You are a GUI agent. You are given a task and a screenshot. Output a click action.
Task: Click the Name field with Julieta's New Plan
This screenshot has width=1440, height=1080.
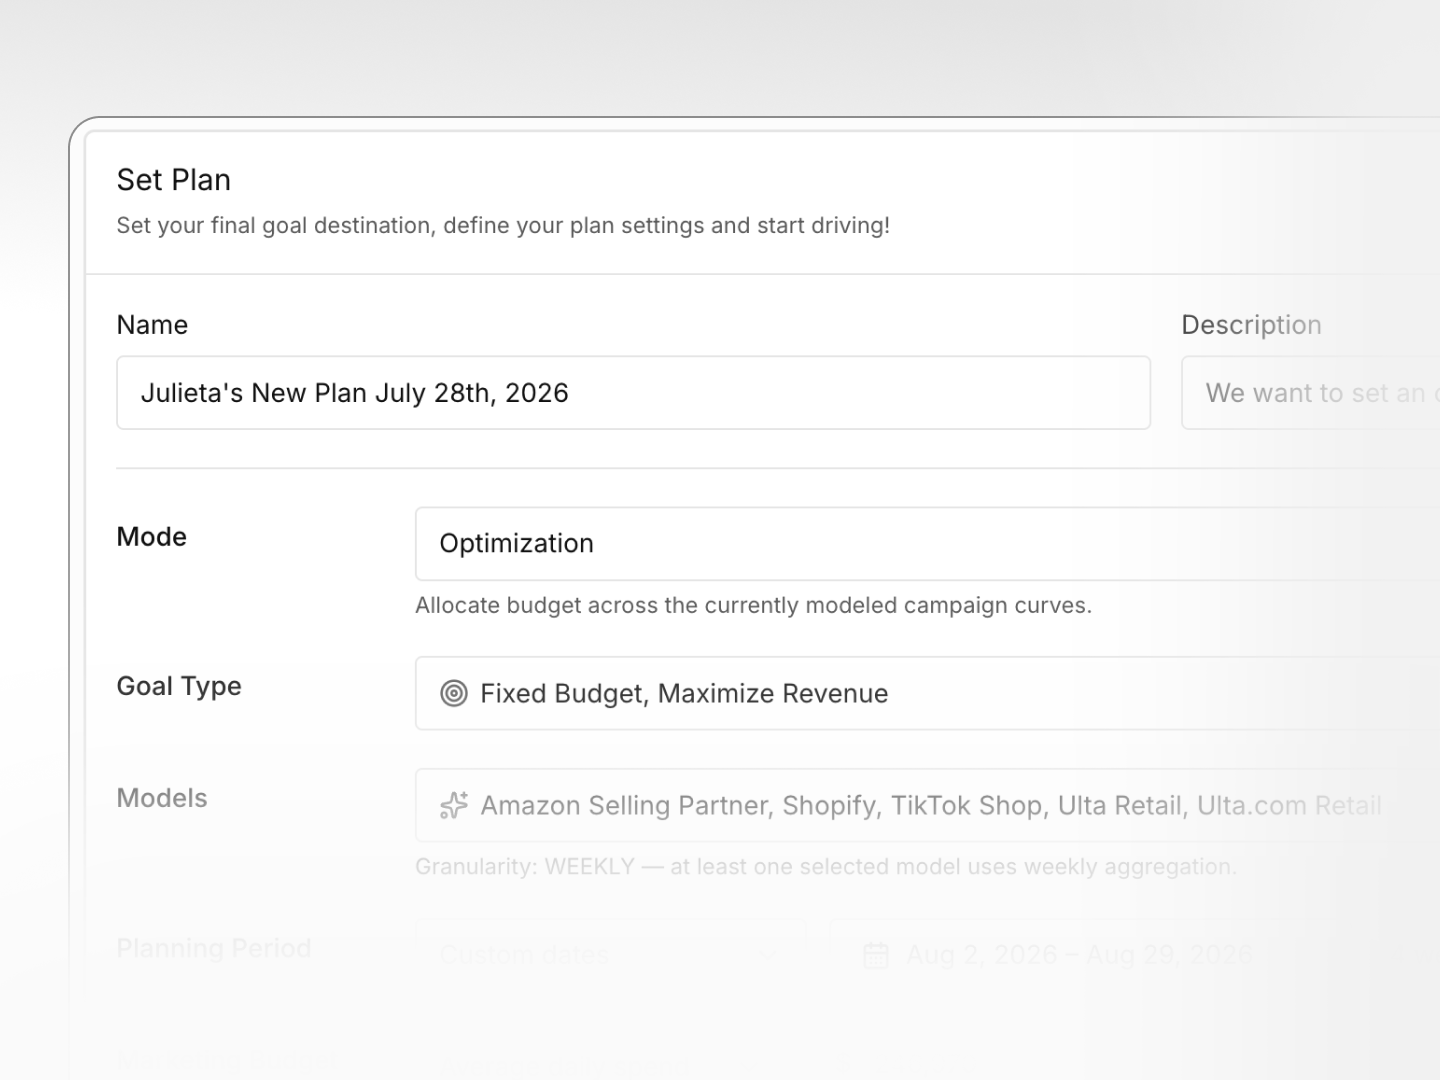pyautogui.click(x=633, y=393)
